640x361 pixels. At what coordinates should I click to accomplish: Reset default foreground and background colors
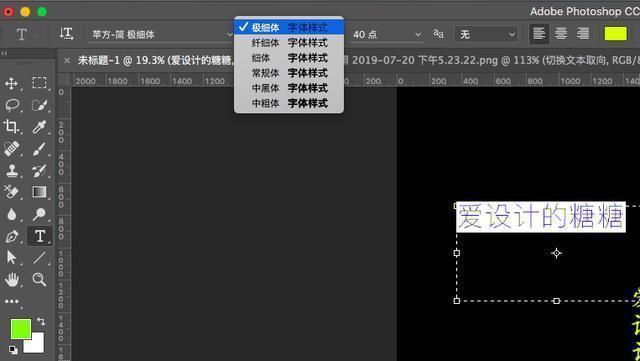pyautogui.click(x=13, y=350)
